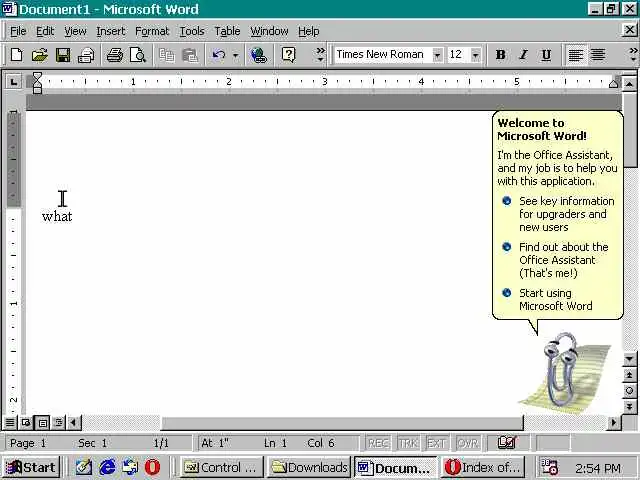
Task: Open the Table menu
Action: point(227,31)
